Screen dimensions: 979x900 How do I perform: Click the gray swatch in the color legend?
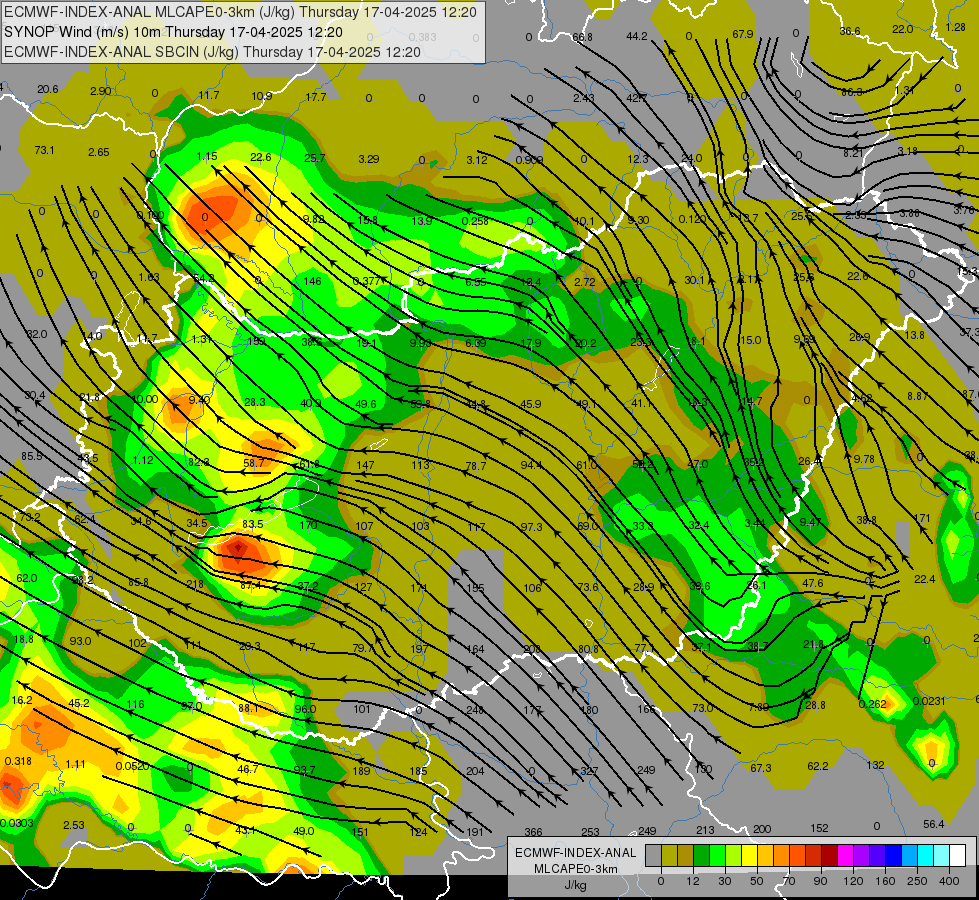click(653, 855)
